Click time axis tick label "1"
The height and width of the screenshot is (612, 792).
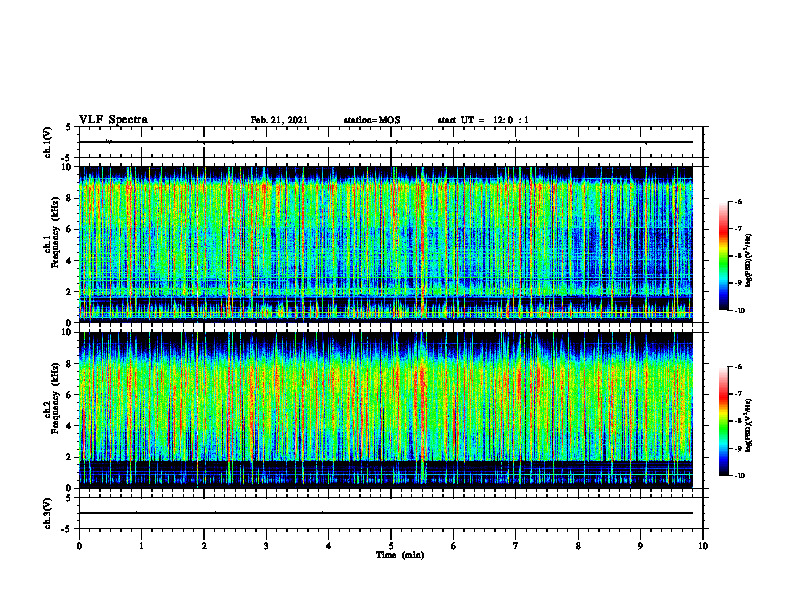point(141,546)
